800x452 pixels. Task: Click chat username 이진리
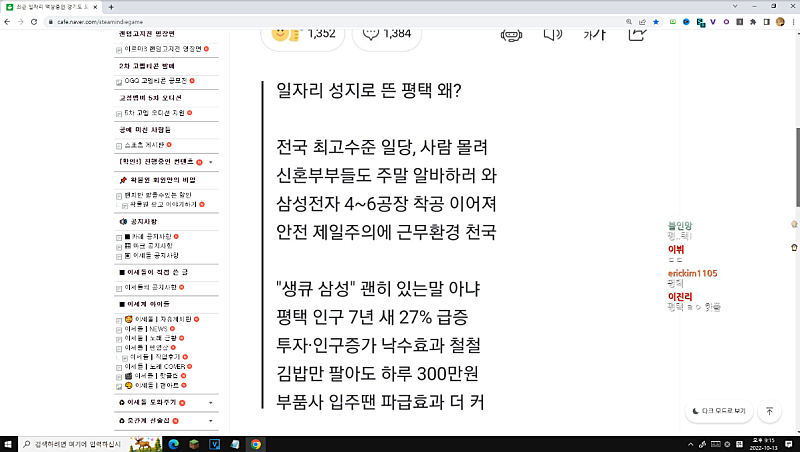[x=680, y=296]
